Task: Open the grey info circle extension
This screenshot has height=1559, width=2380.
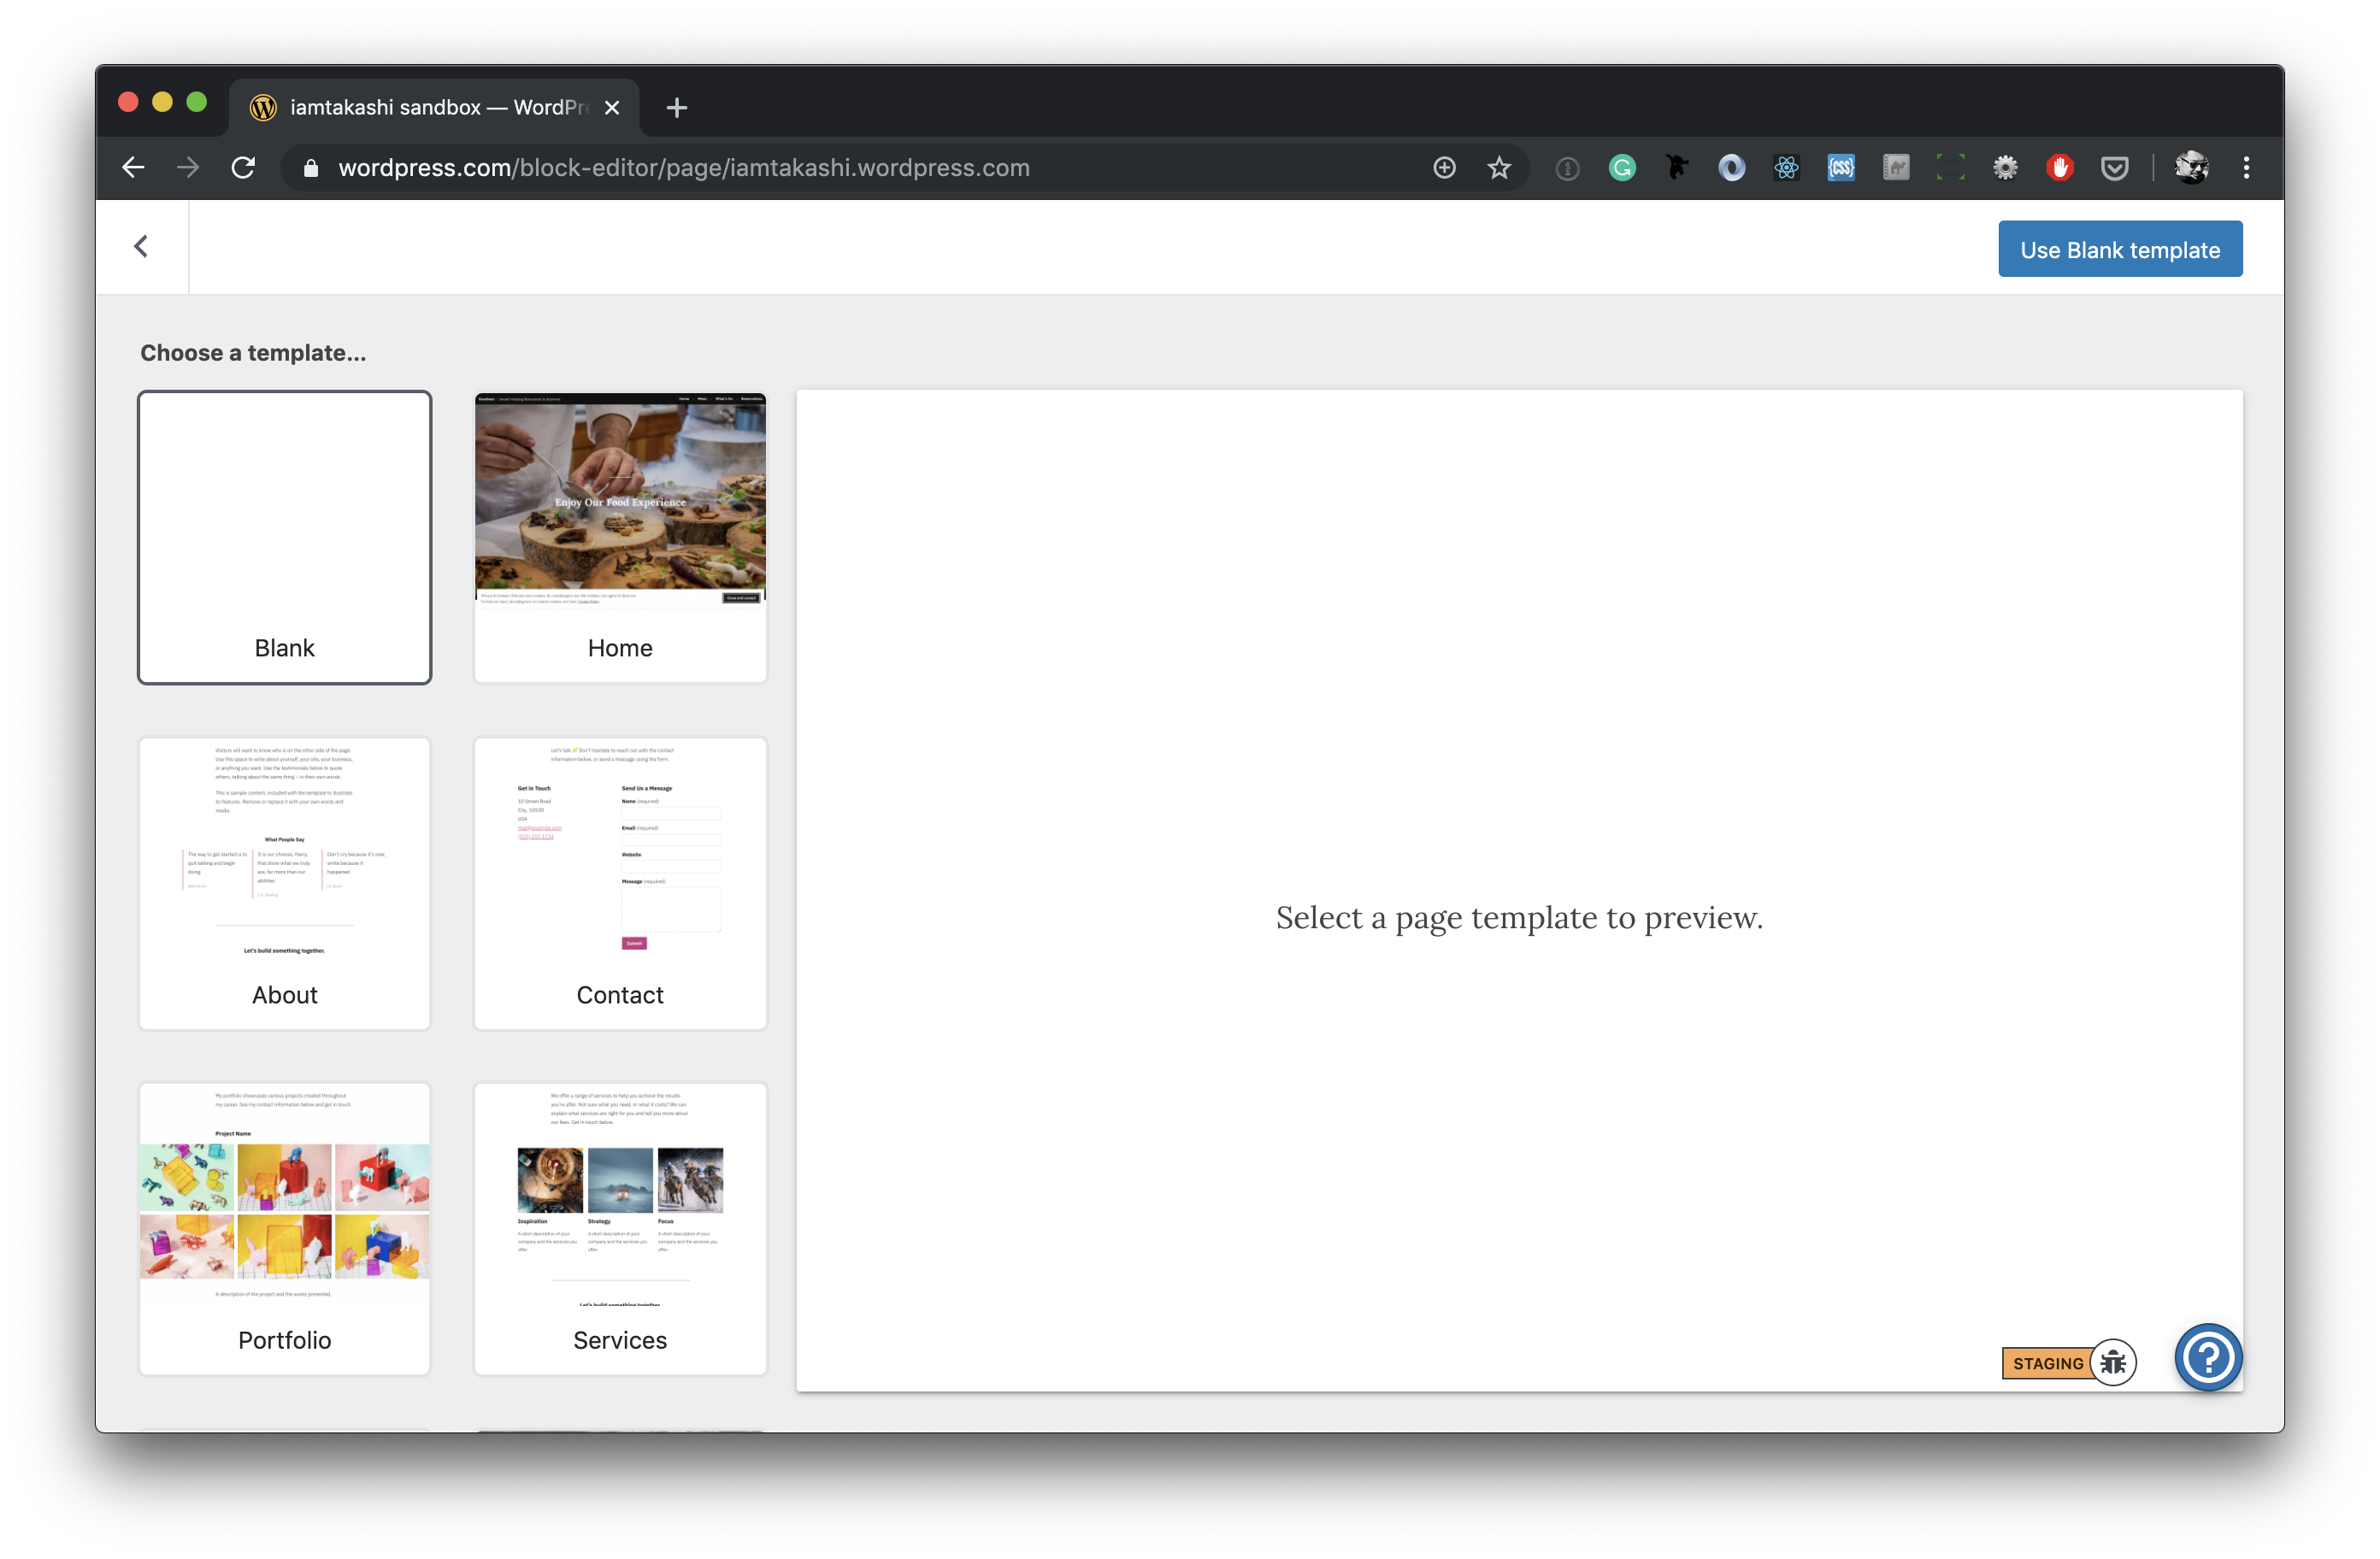Action: 1567,168
